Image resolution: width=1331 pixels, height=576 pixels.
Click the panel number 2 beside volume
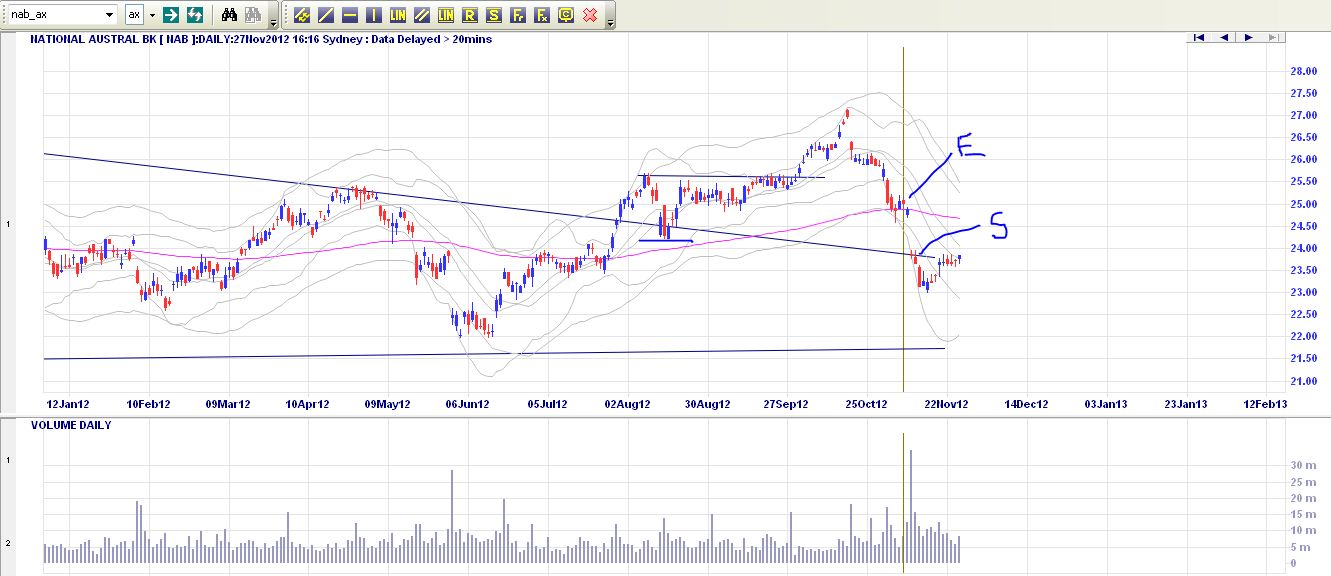point(9,543)
